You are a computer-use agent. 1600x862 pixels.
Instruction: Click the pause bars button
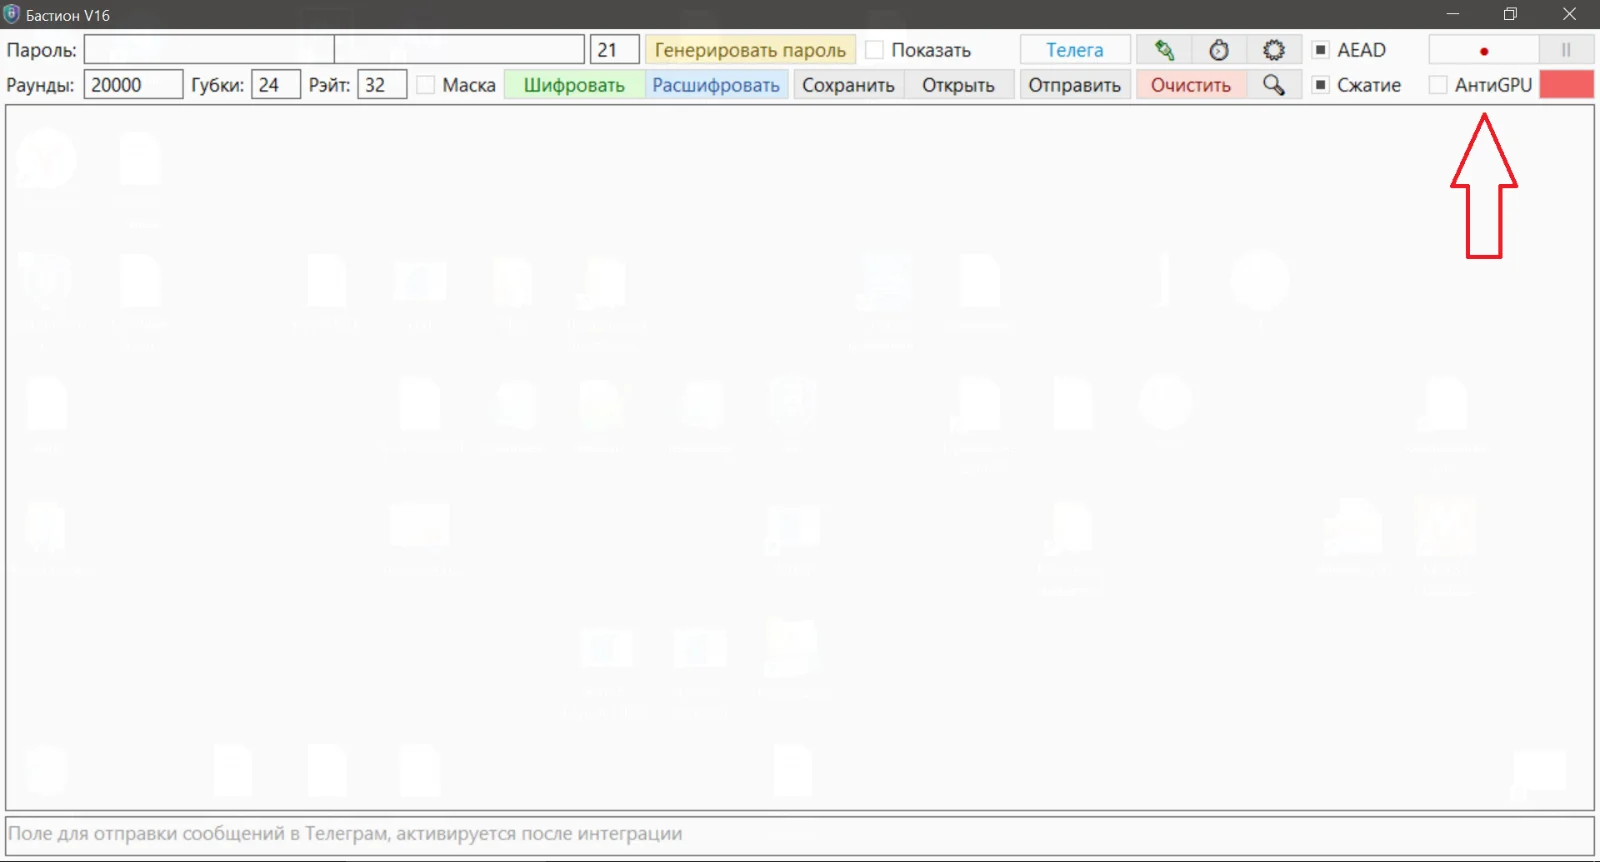(1566, 50)
